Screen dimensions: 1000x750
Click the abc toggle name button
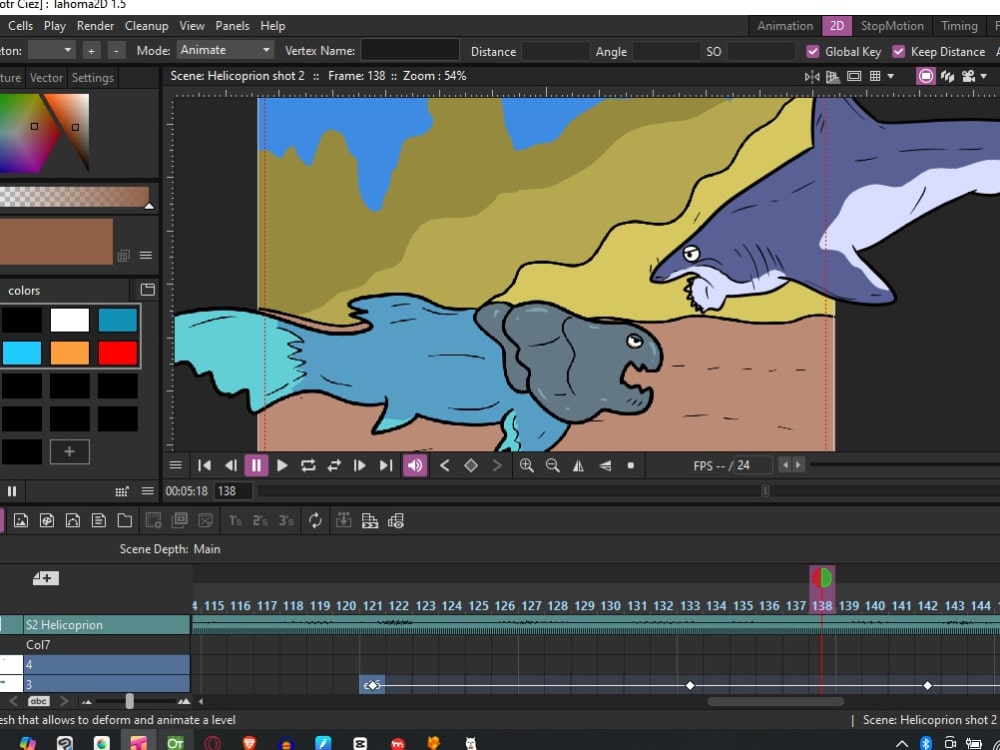[x=39, y=702]
